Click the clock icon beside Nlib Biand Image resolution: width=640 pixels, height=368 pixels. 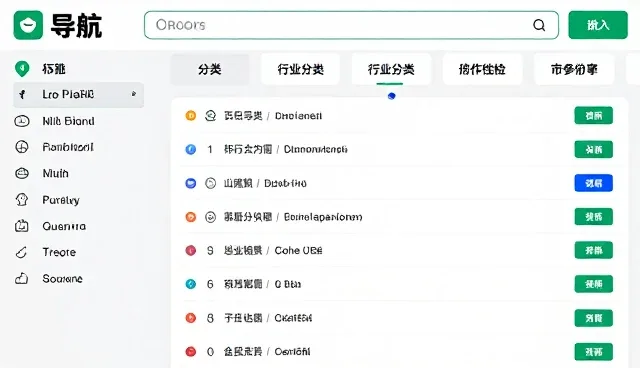(22, 121)
